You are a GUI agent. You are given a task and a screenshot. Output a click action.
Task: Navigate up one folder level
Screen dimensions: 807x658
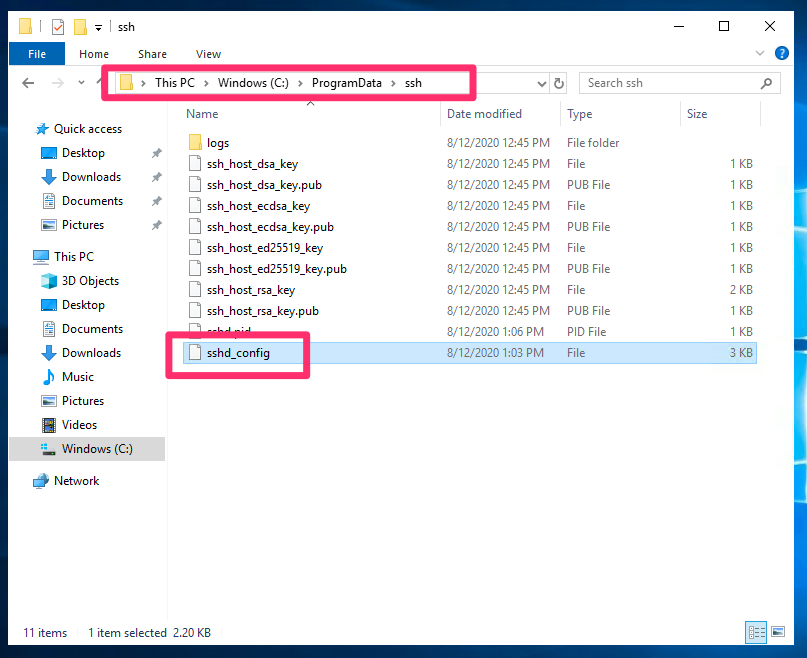click(x=100, y=83)
